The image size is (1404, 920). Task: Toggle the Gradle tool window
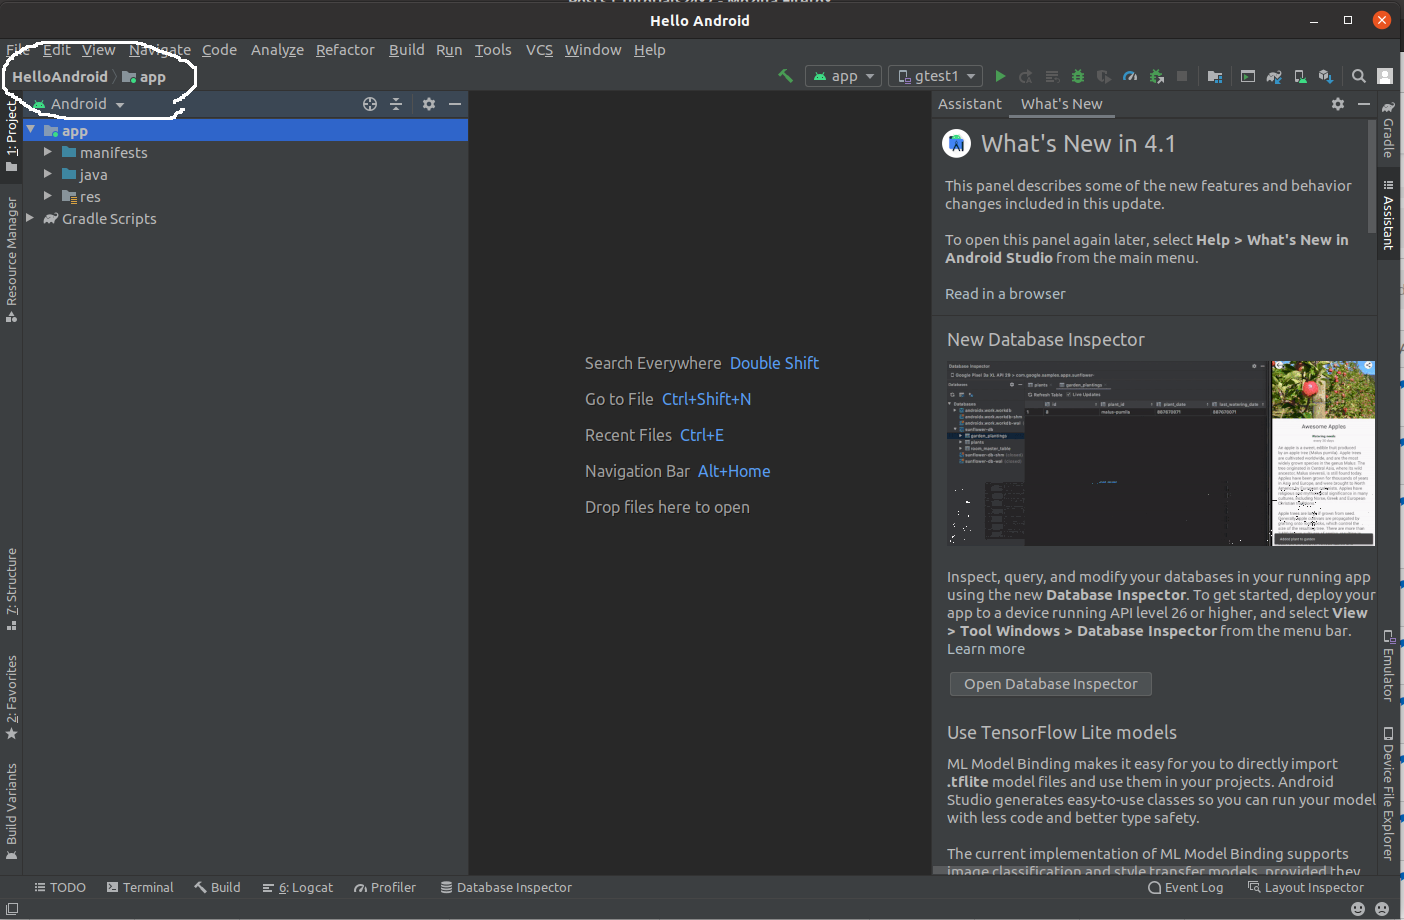1388,129
